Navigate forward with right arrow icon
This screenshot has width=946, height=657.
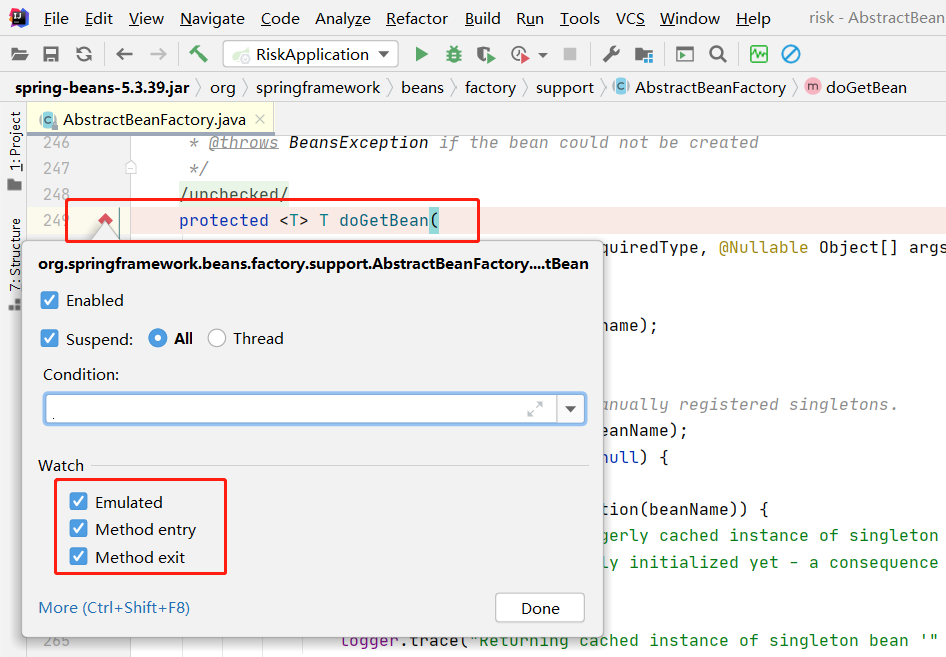pyautogui.click(x=158, y=55)
